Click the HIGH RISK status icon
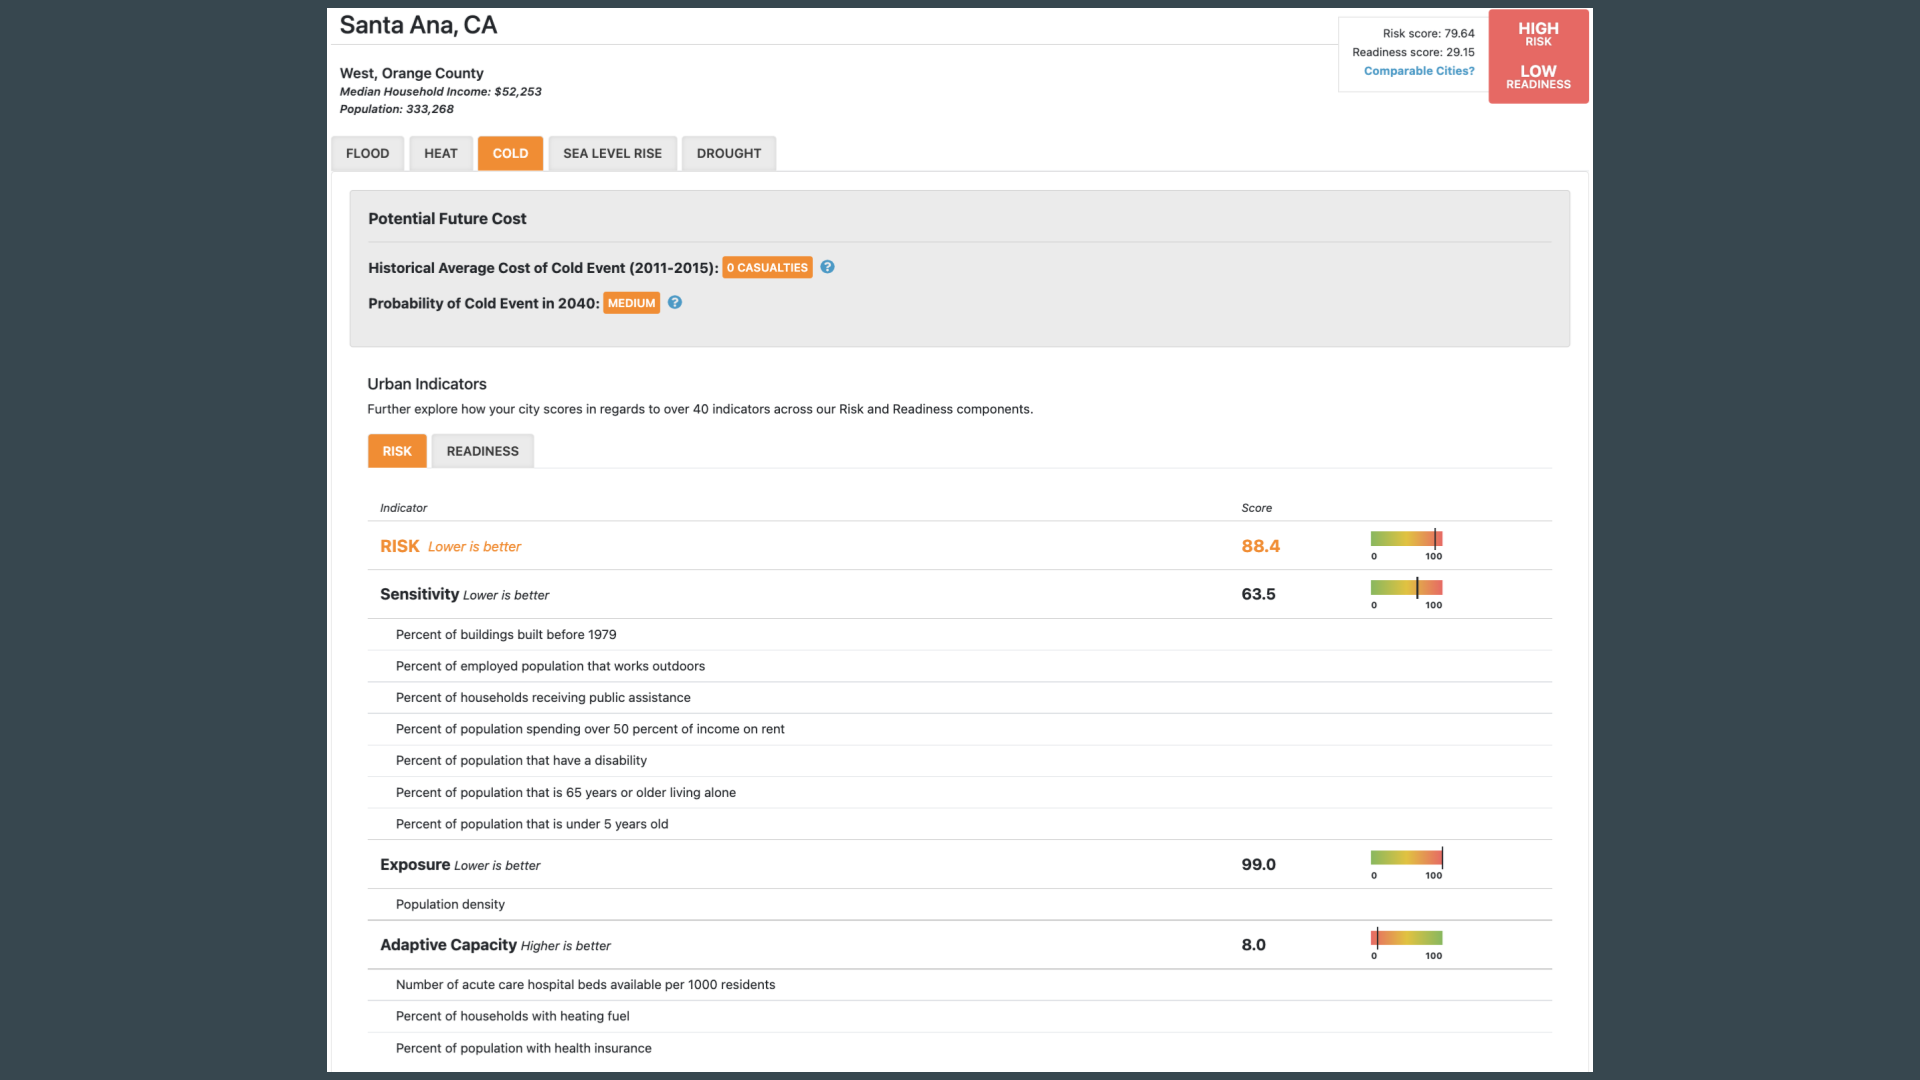 (1538, 33)
